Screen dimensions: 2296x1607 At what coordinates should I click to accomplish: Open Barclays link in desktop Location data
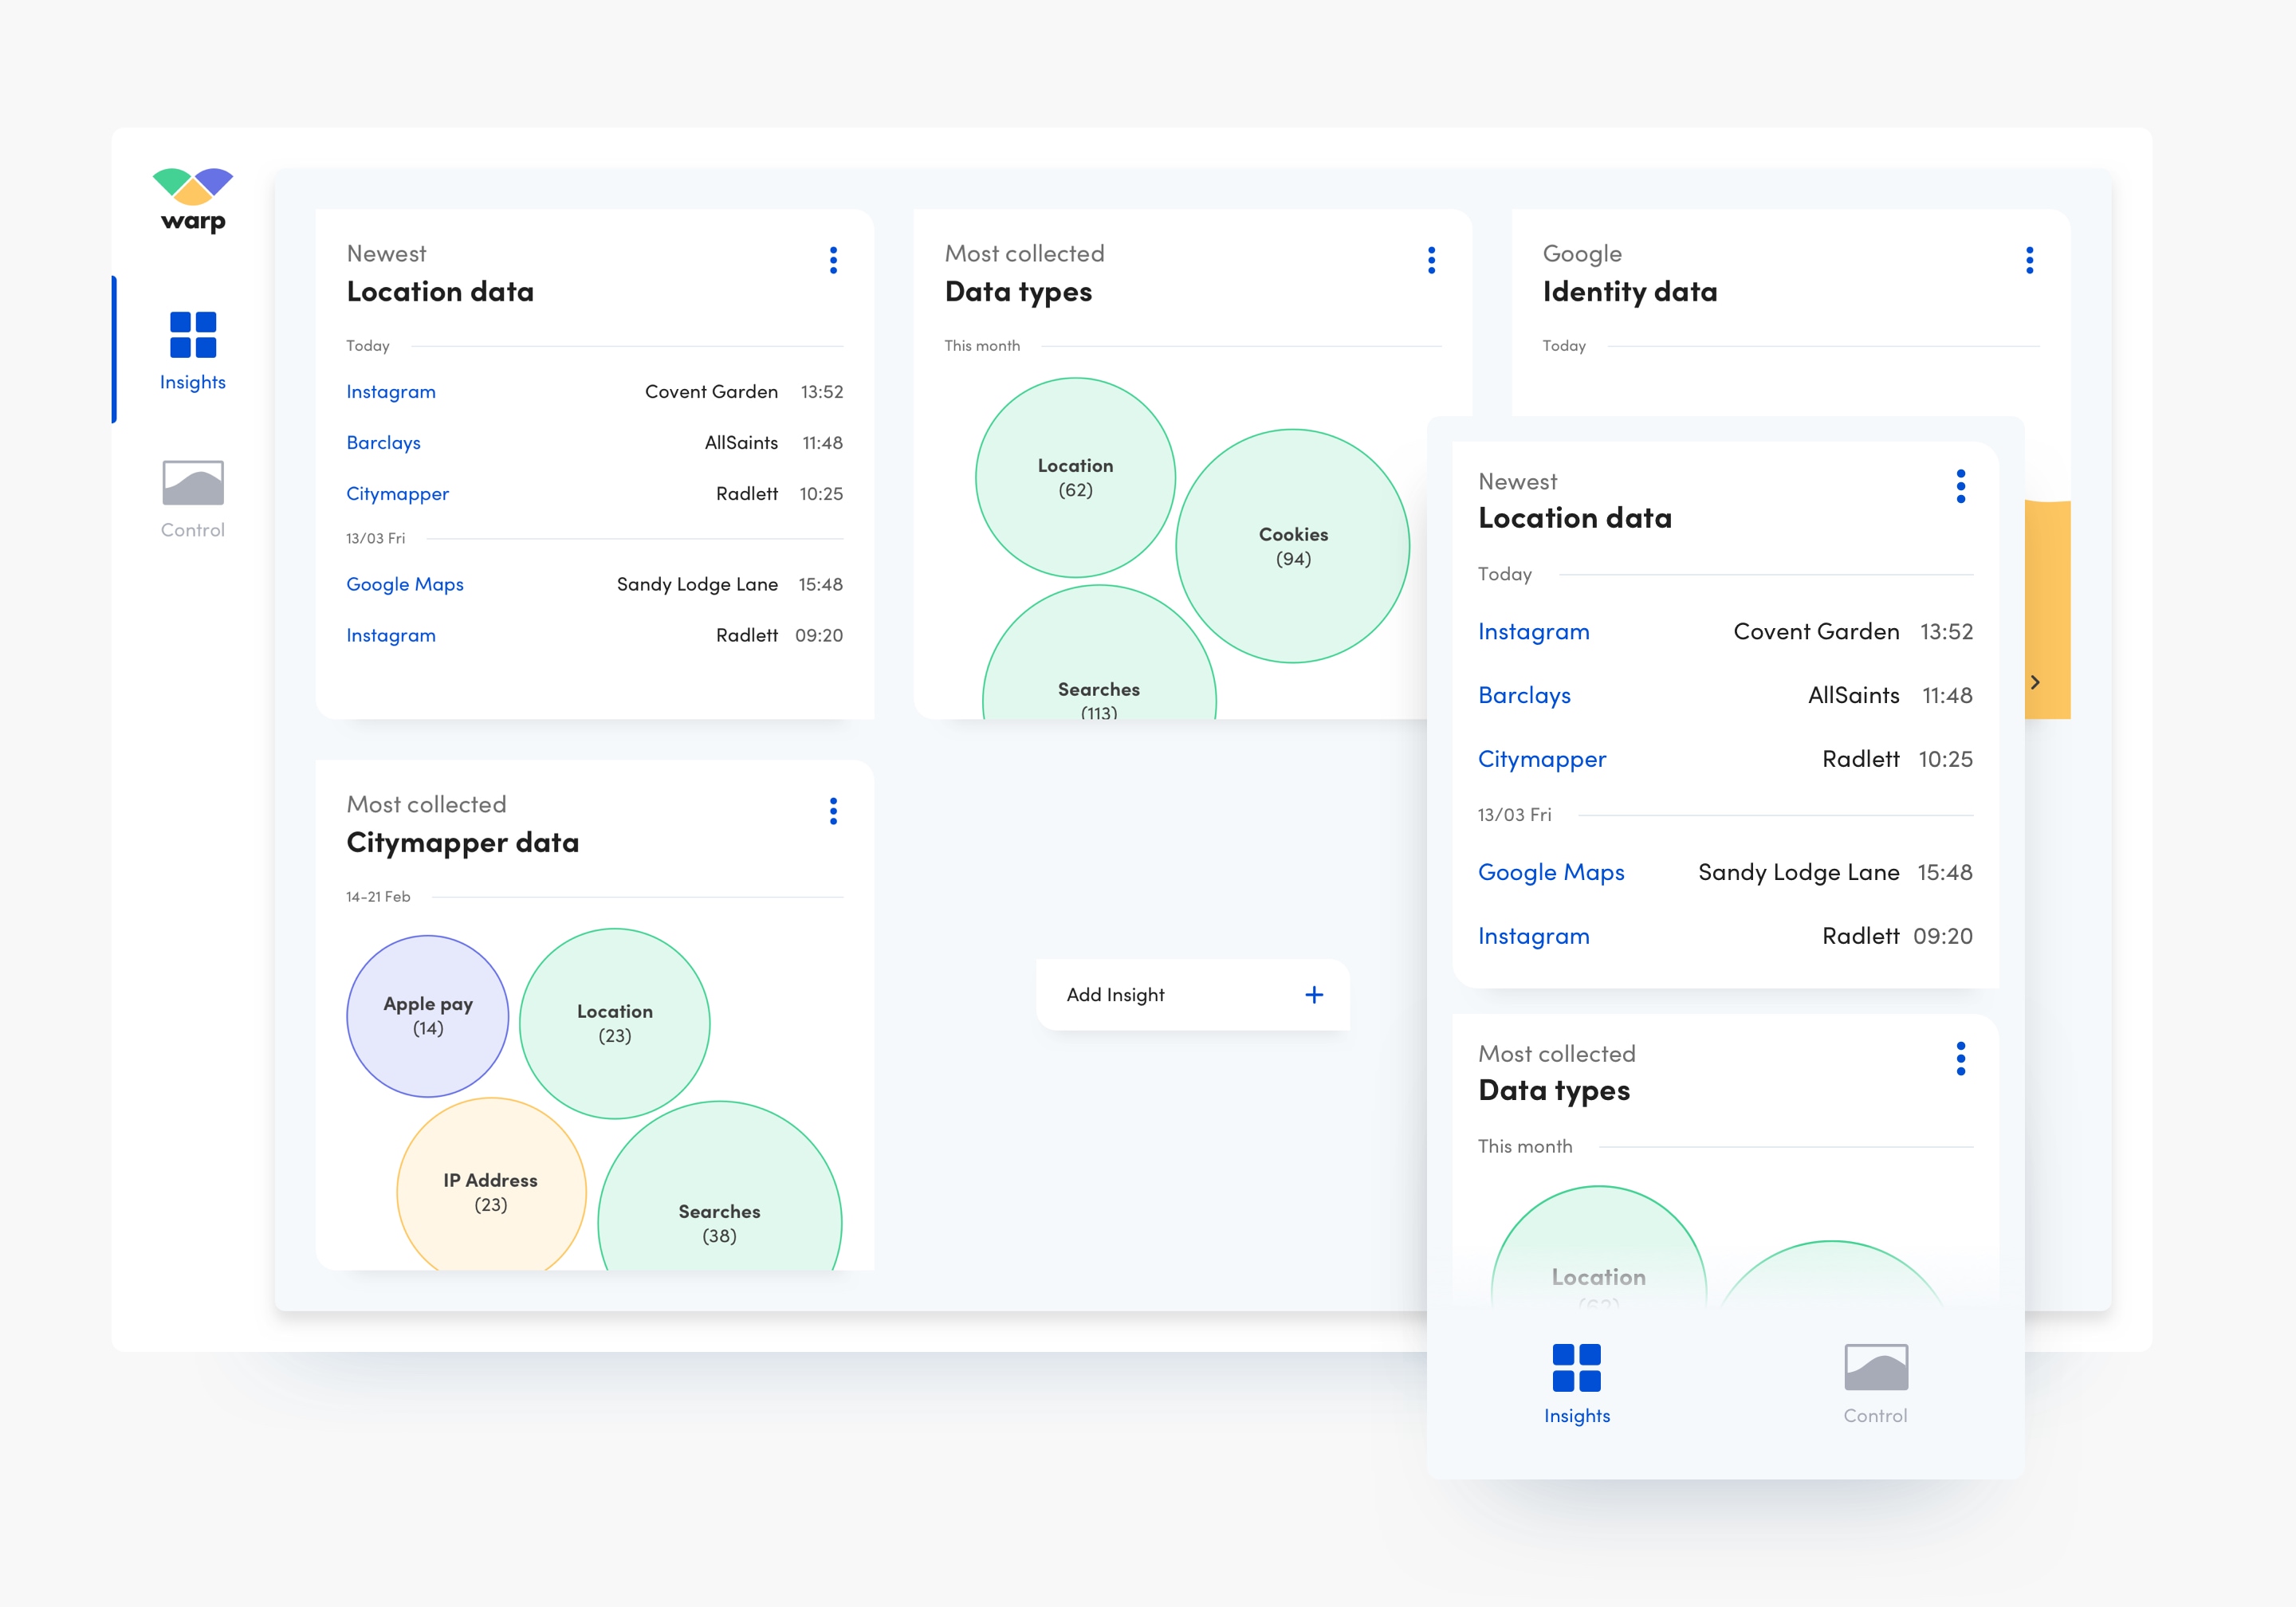click(383, 443)
